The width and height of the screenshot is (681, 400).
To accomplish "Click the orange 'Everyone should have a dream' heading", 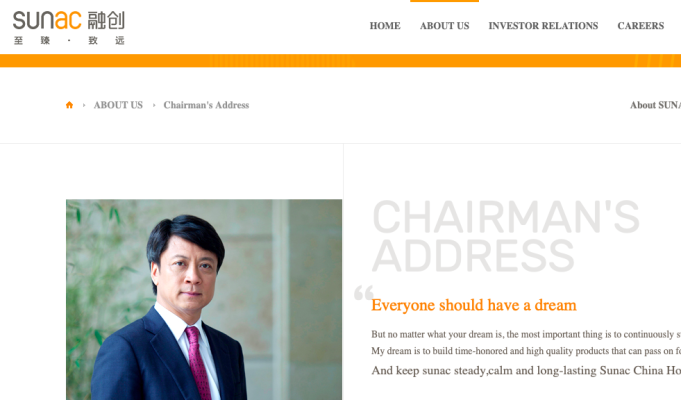I will pos(474,305).
